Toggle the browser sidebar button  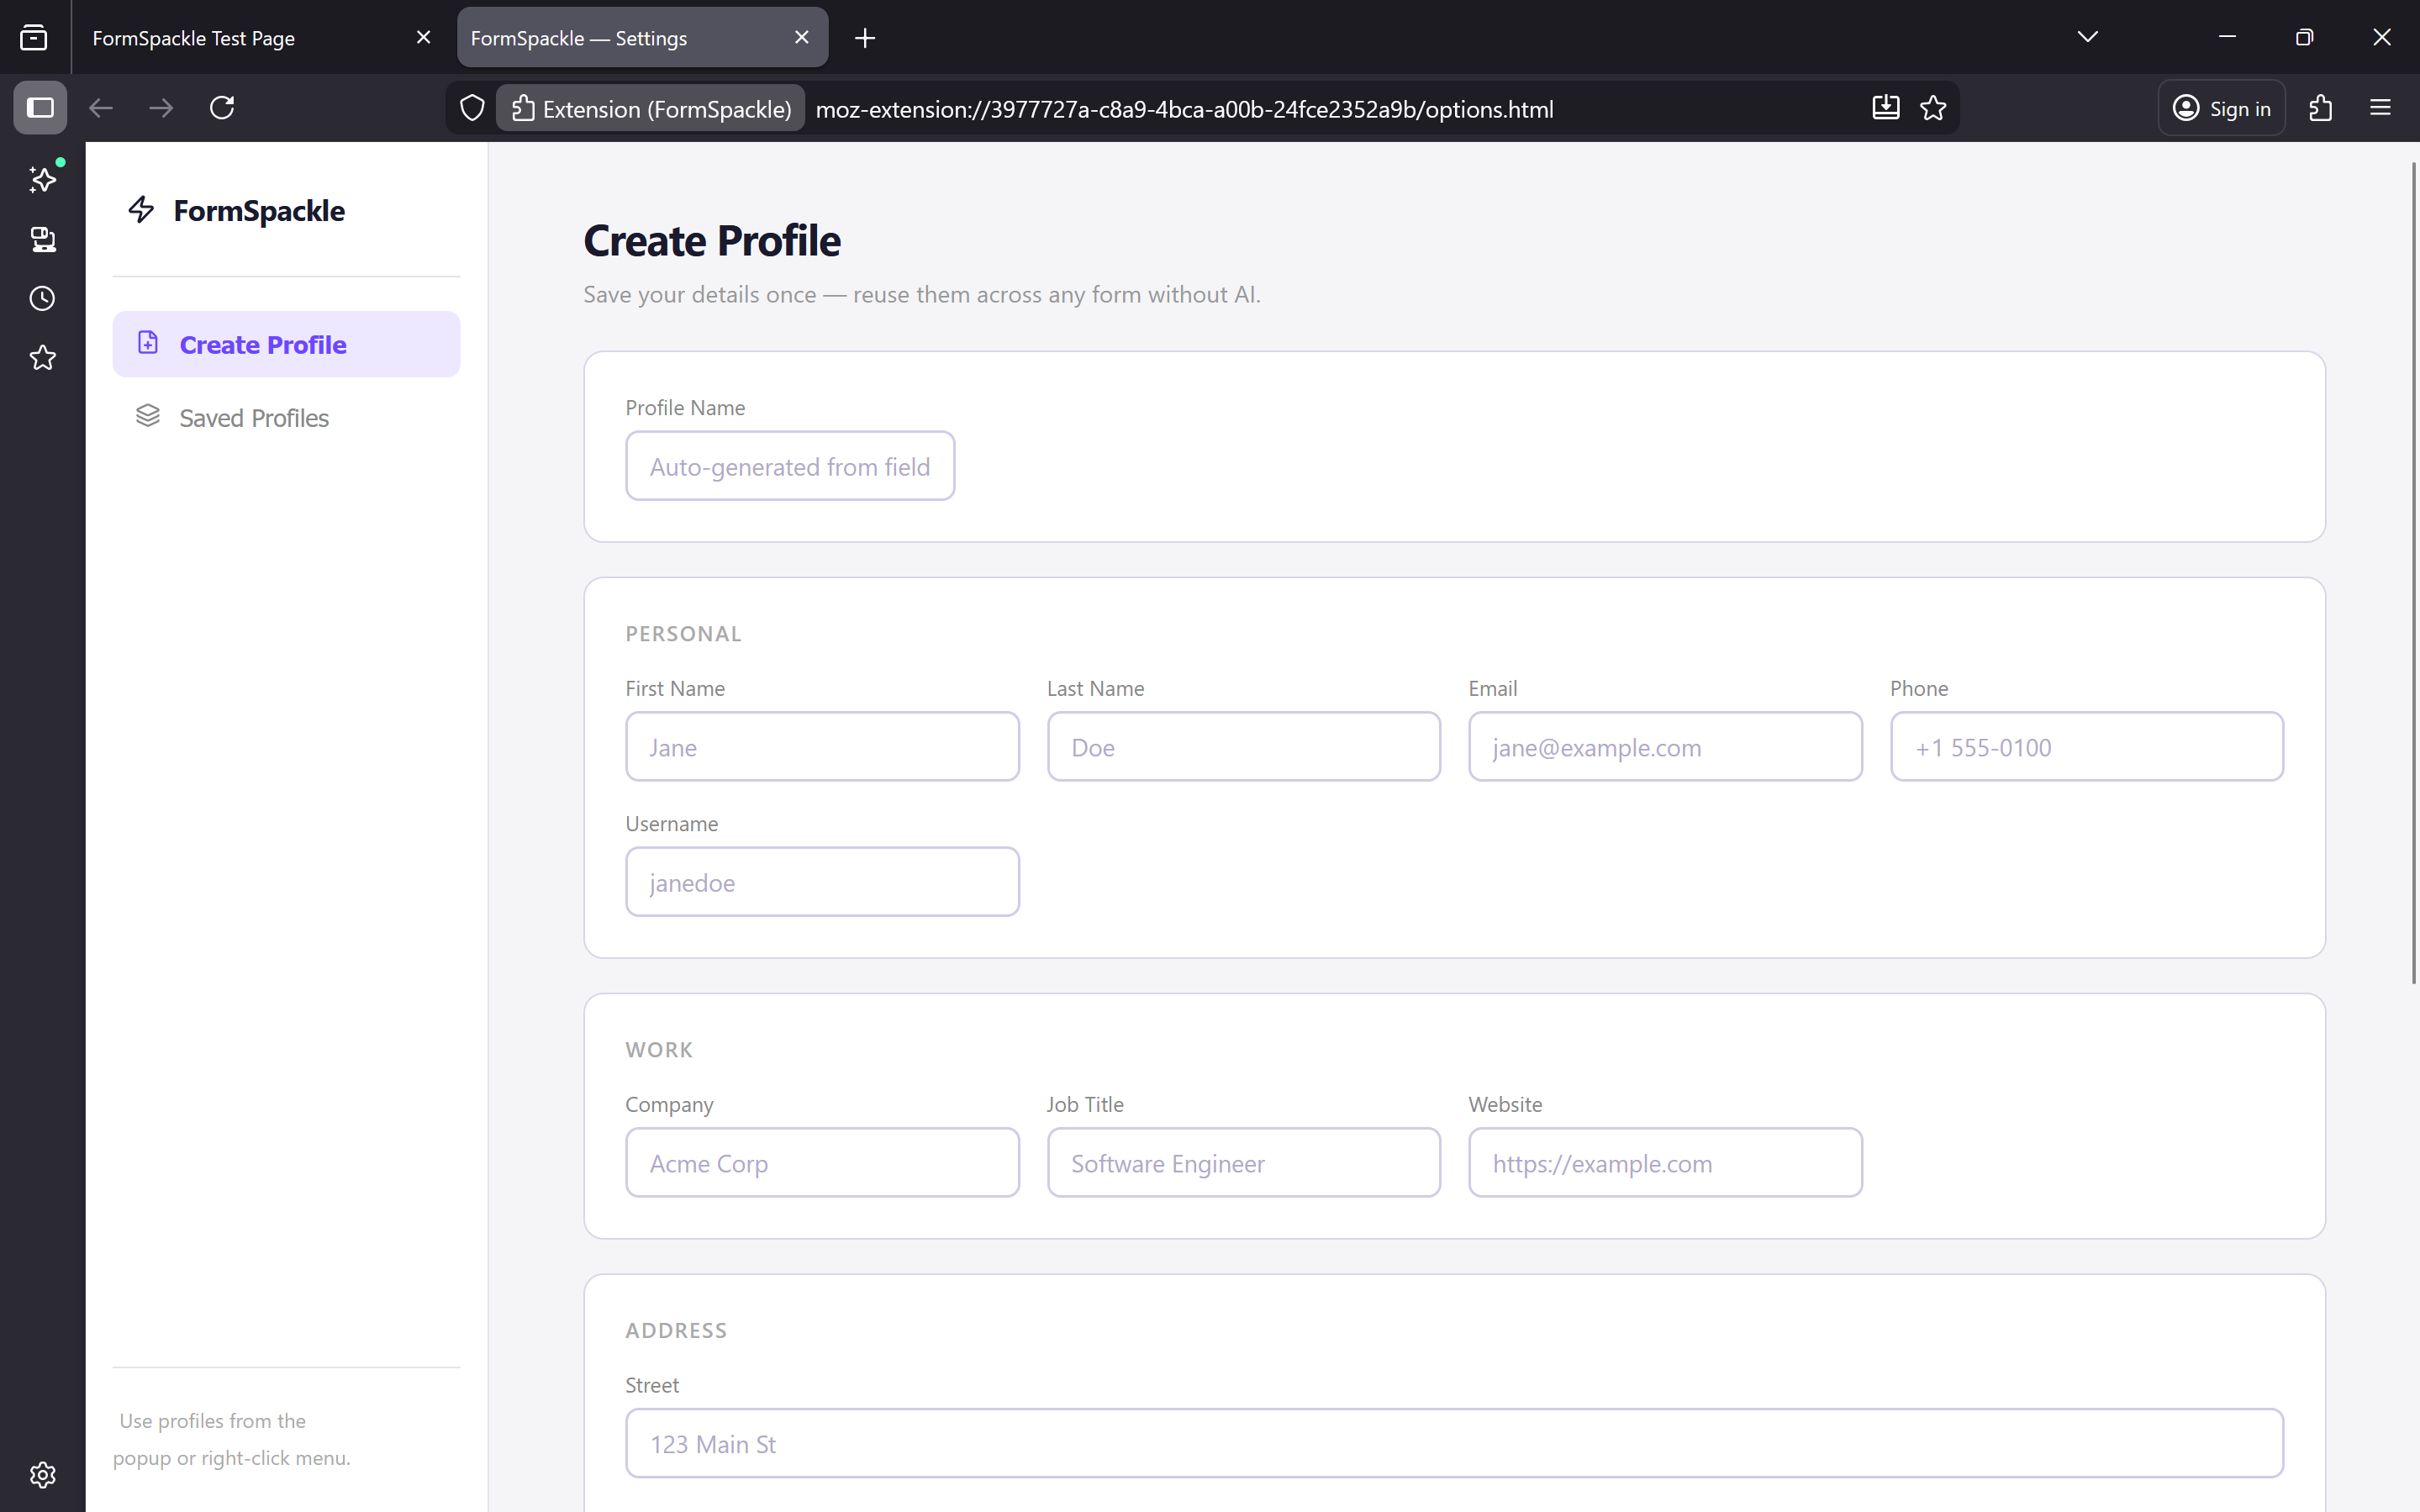point(40,108)
